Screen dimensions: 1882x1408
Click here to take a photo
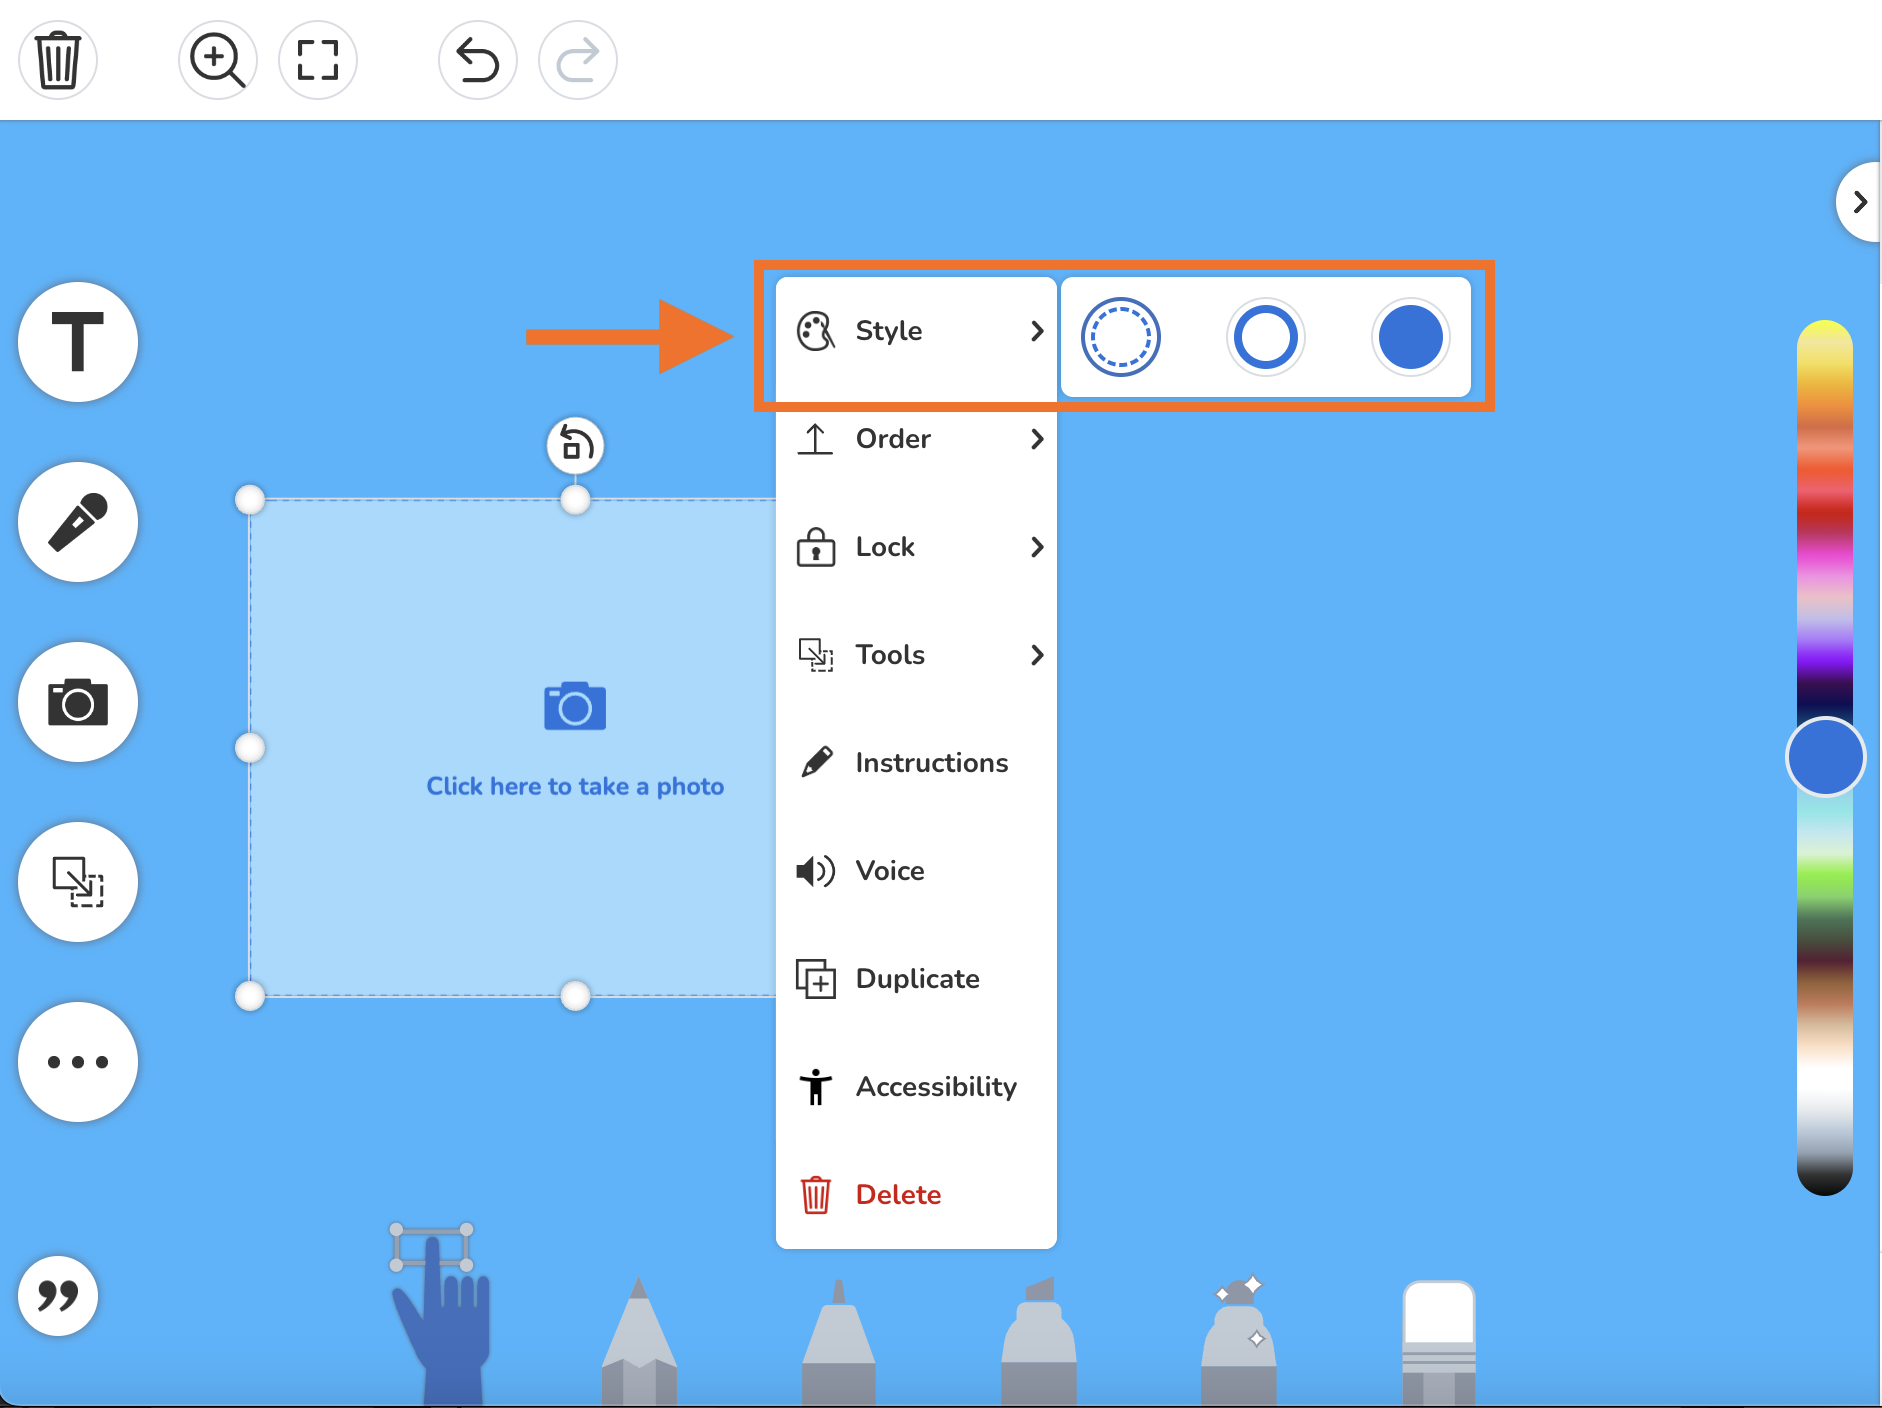pyautogui.click(x=575, y=785)
